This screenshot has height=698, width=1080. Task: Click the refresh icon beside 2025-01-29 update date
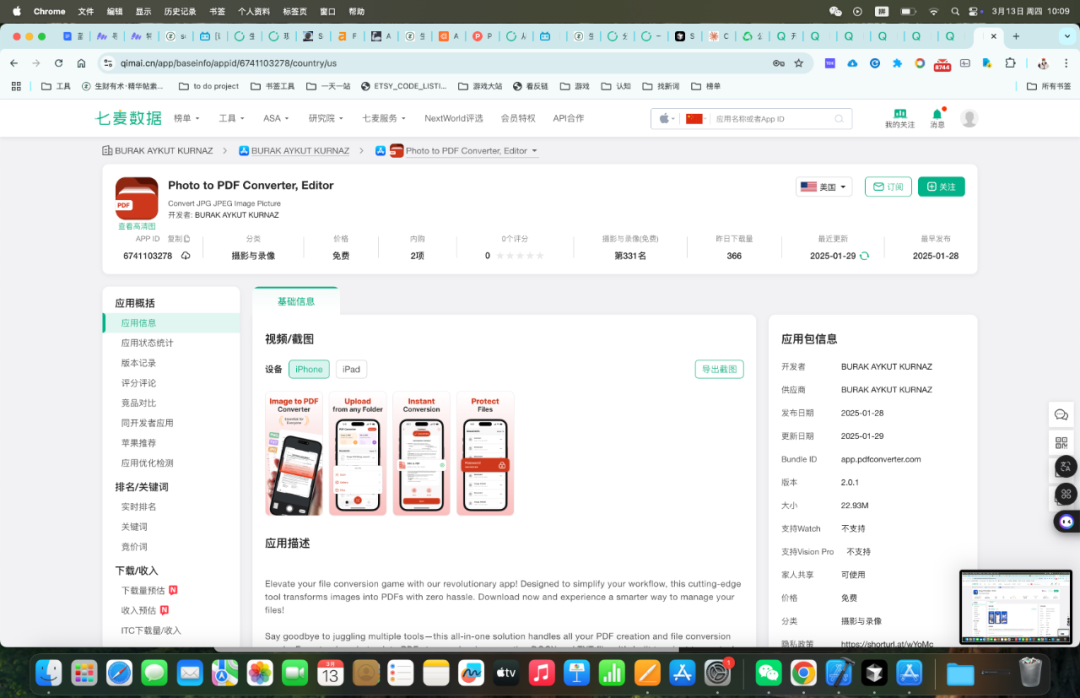coord(864,256)
